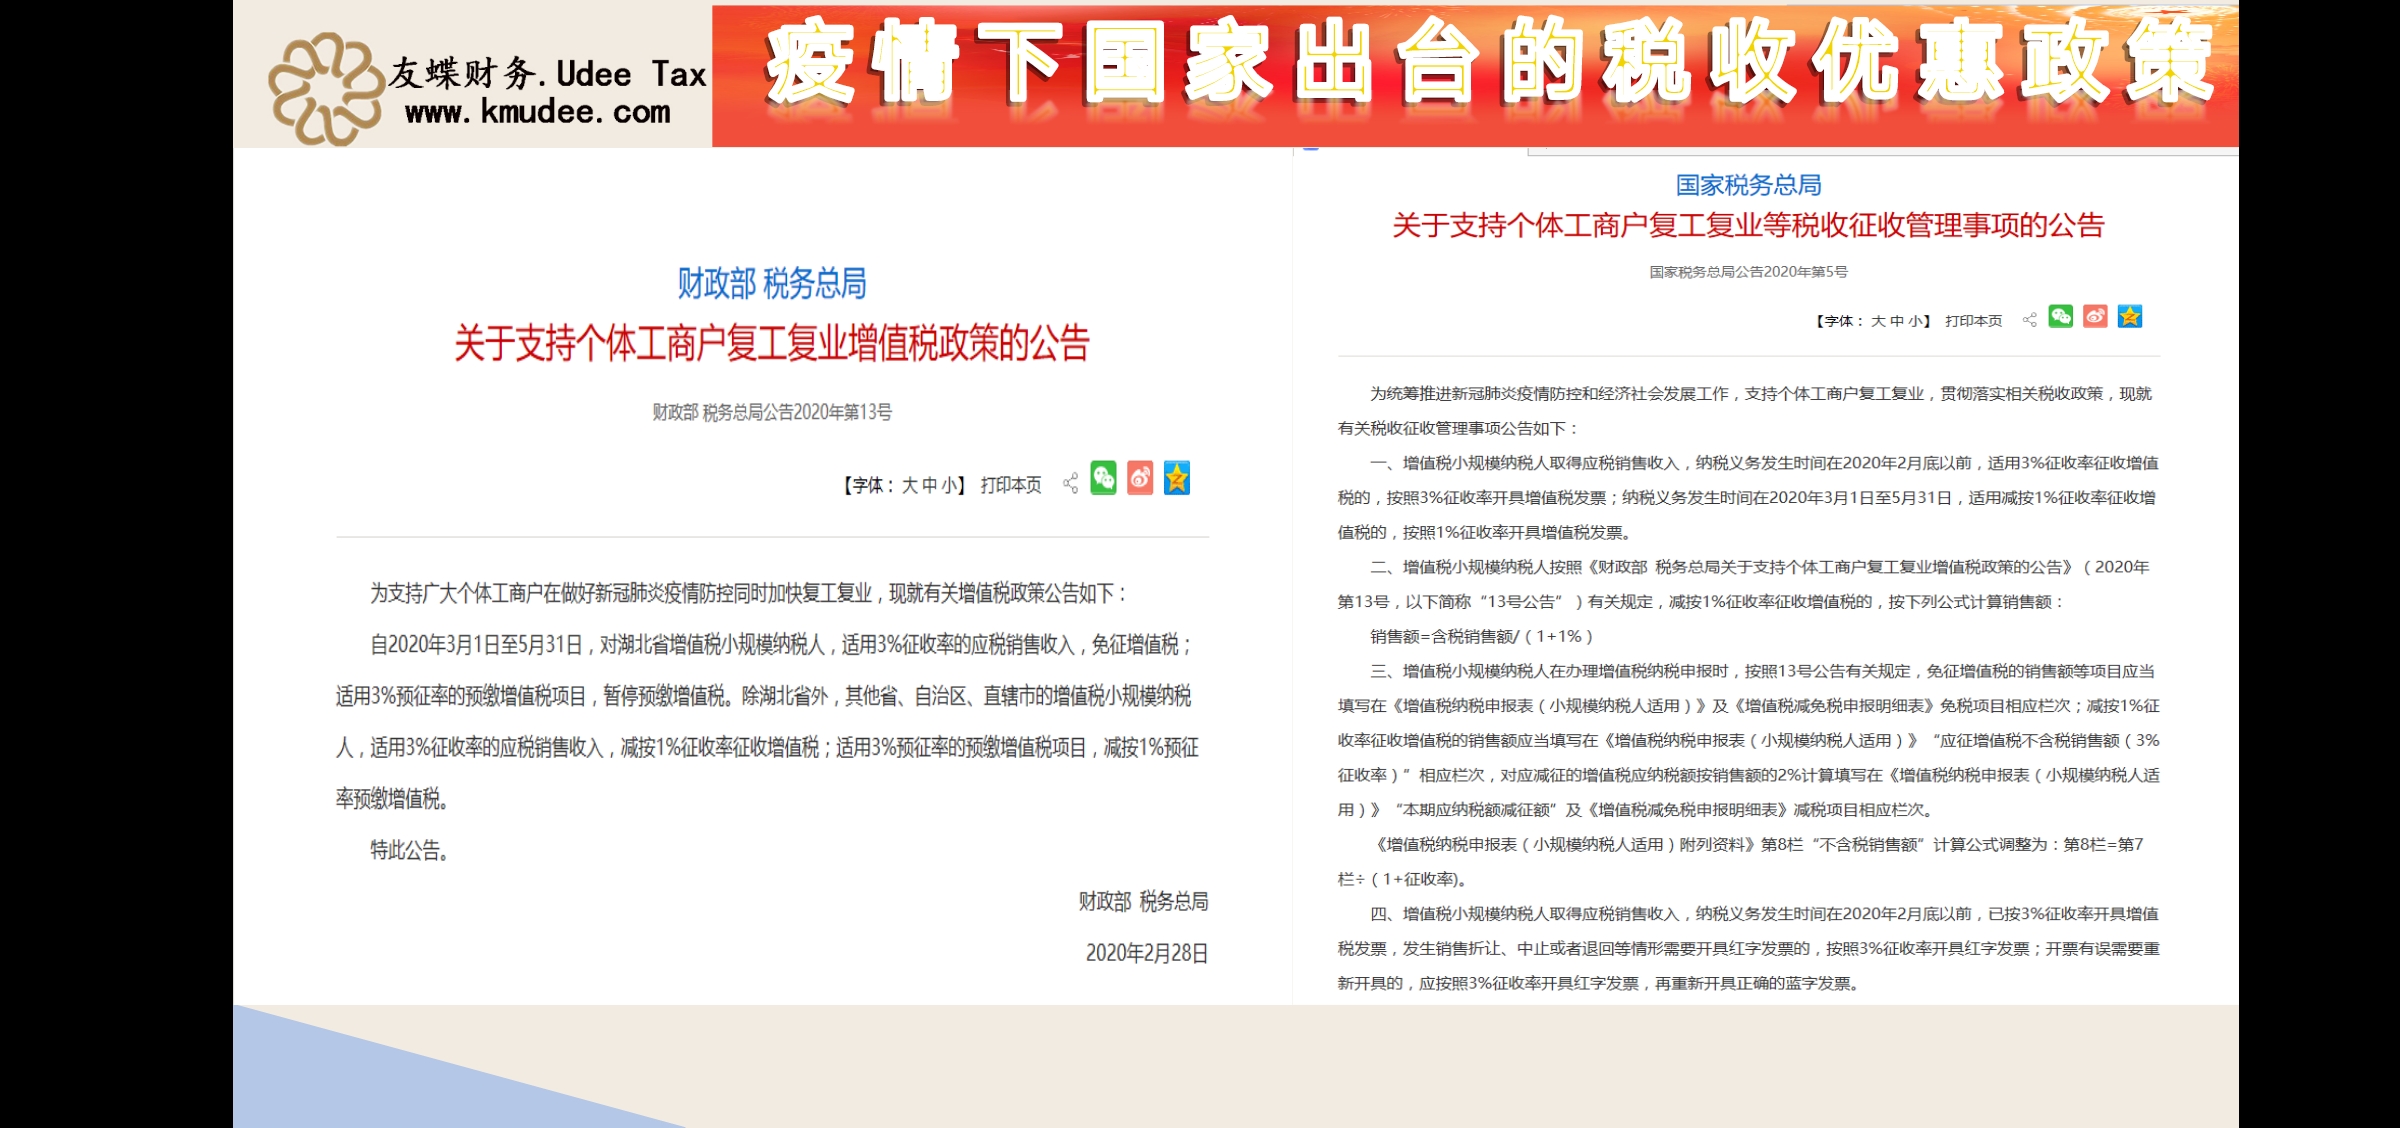Click the QZone star icon on 2020年第13号 page
Image resolution: width=2400 pixels, height=1128 pixels.
point(1177,478)
